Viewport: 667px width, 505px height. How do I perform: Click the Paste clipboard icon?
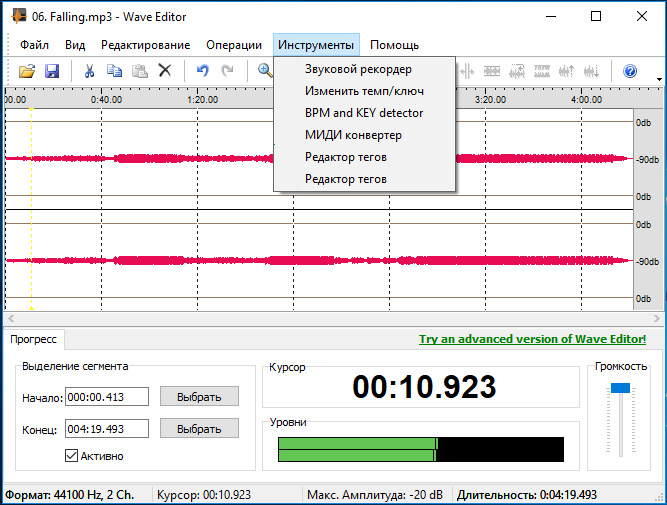[140, 71]
